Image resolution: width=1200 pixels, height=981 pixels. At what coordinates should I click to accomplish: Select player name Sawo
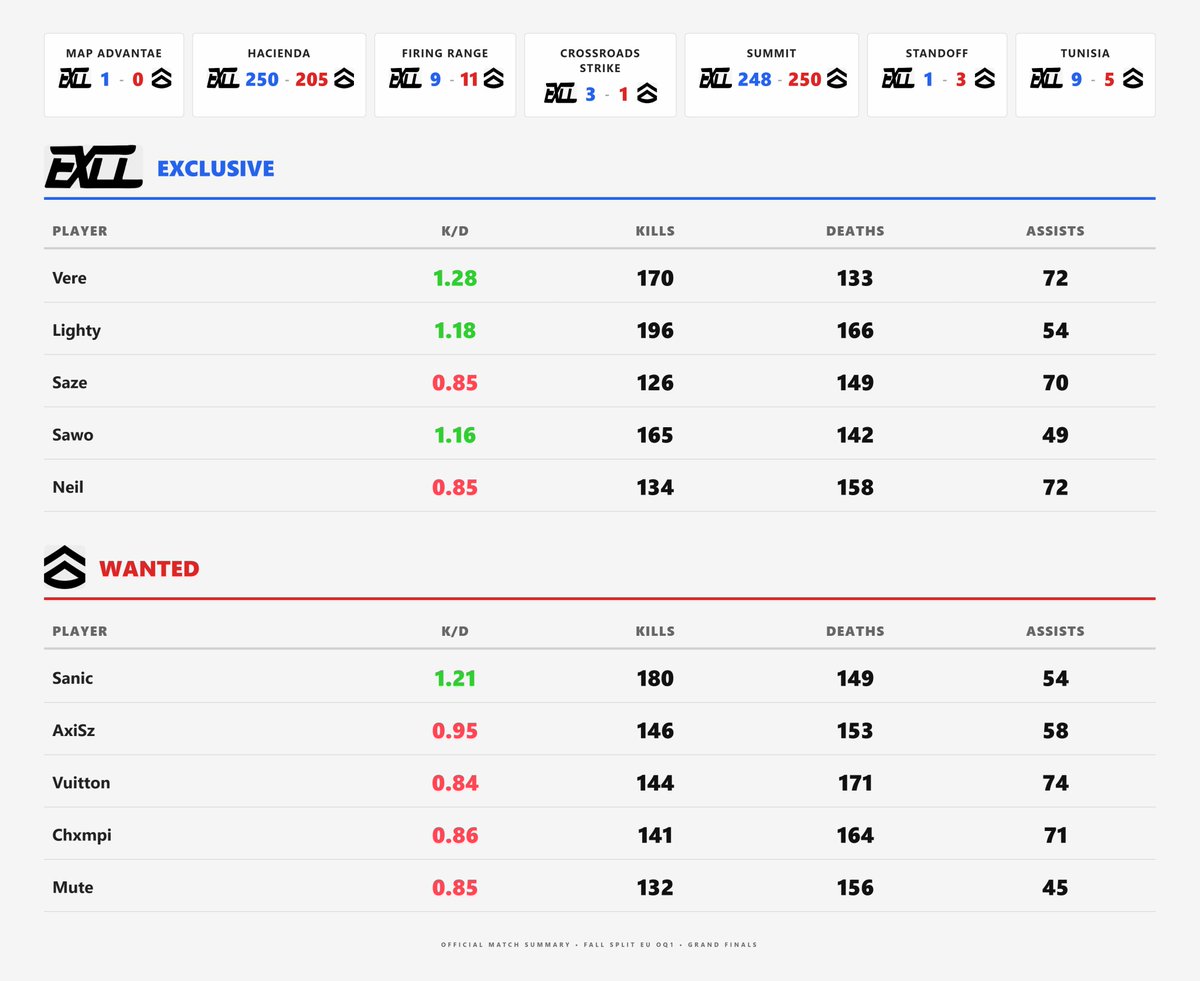point(72,435)
